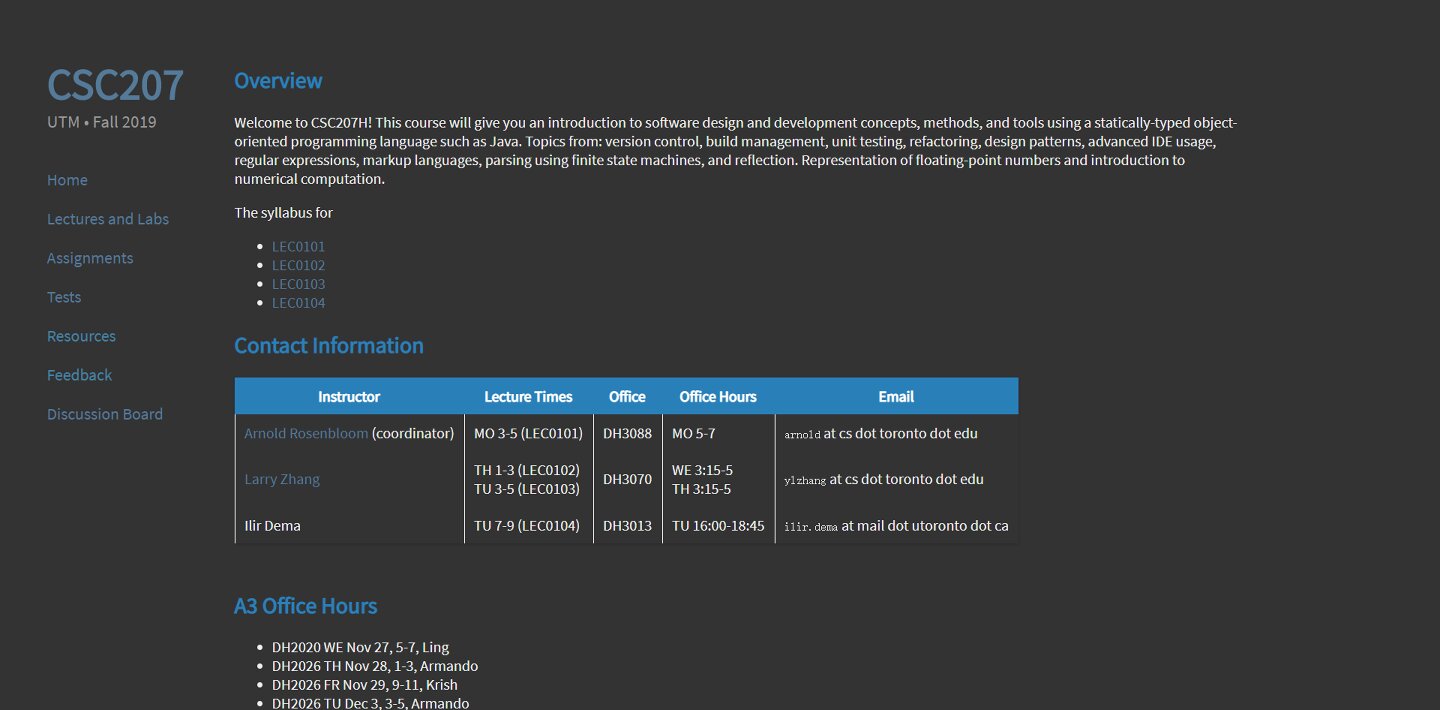Viewport: 1440px width, 710px height.
Task: Open the LEC0101 syllabus link
Action: tap(298, 246)
